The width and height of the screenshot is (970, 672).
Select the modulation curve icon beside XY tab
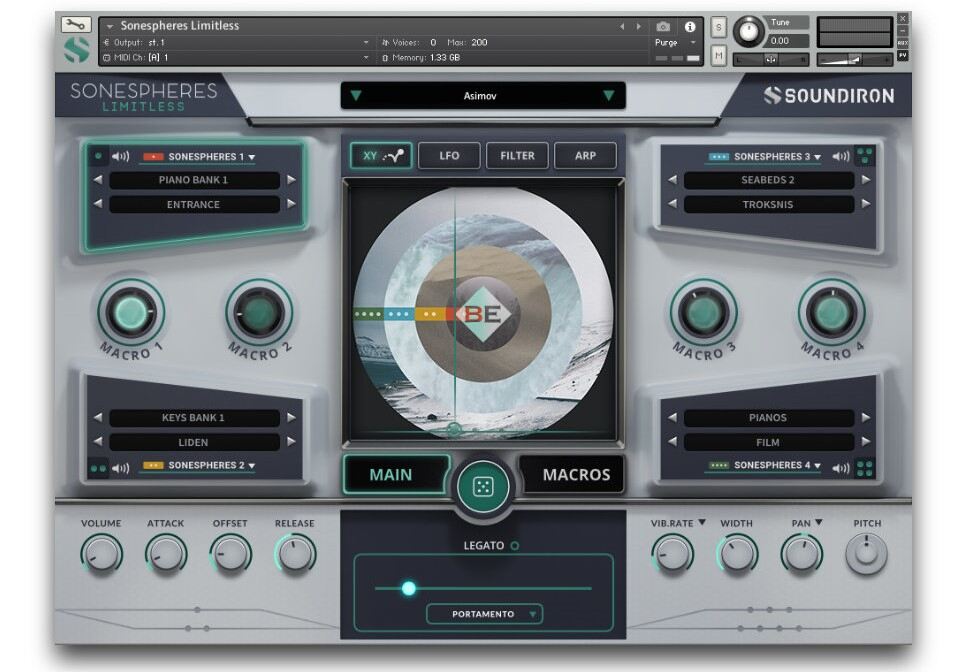(x=395, y=156)
